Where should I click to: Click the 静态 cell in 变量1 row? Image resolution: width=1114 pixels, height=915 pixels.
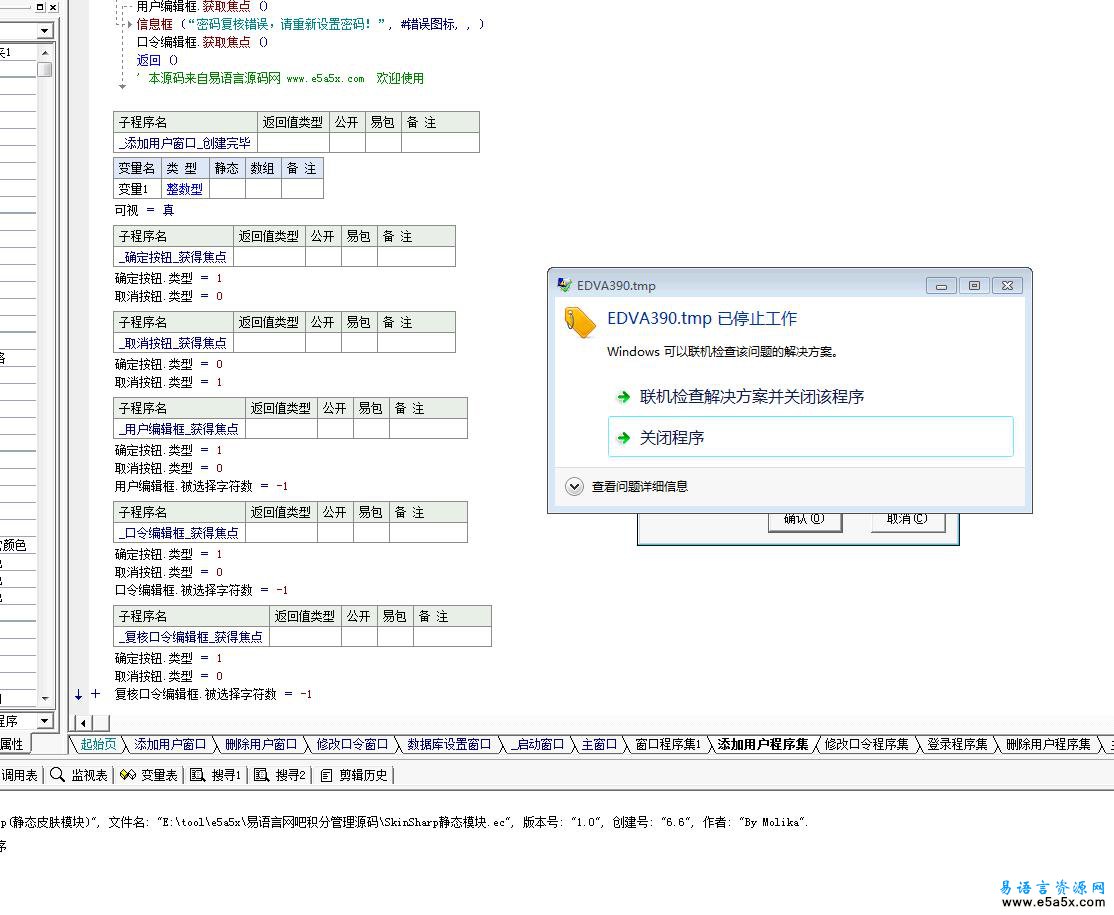(x=227, y=189)
